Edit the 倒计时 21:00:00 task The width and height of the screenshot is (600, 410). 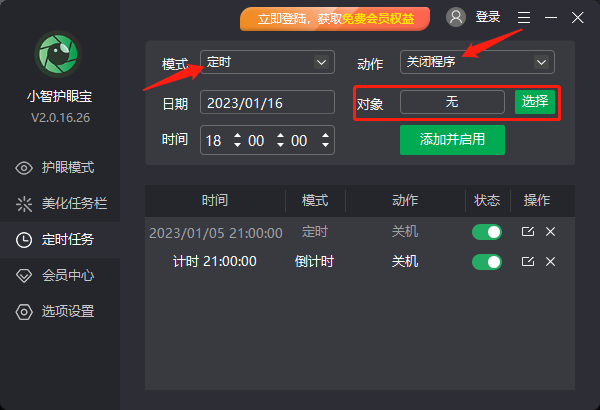528,261
